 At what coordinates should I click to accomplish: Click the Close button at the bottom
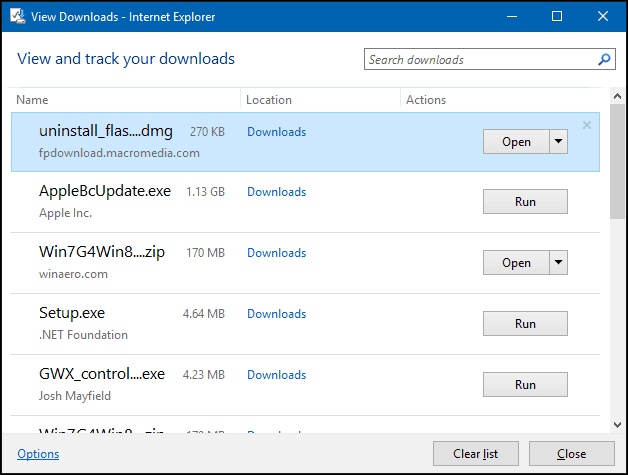[x=572, y=453]
